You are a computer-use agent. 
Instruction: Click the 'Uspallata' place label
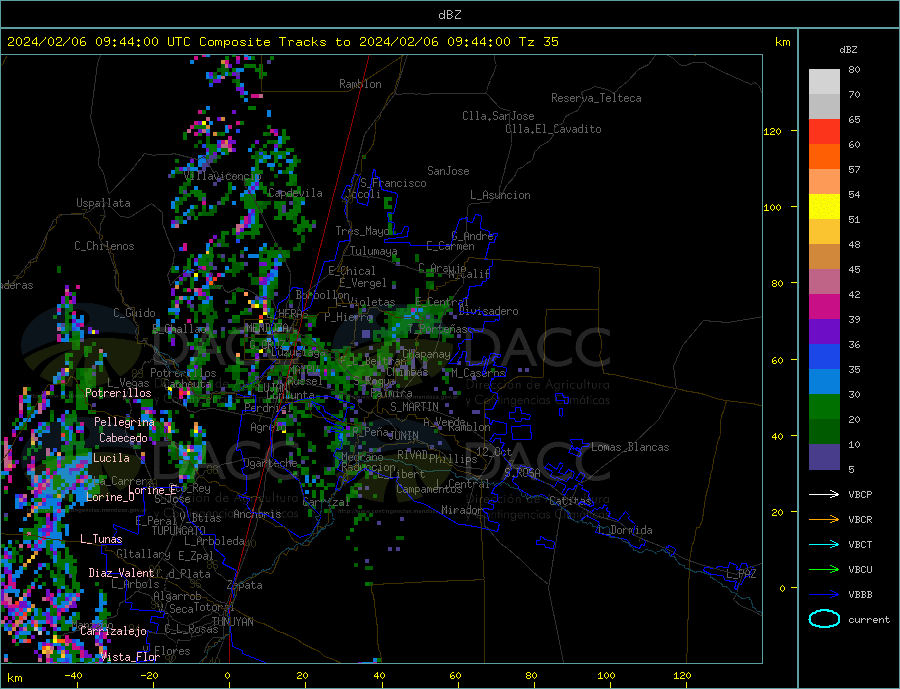point(103,203)
